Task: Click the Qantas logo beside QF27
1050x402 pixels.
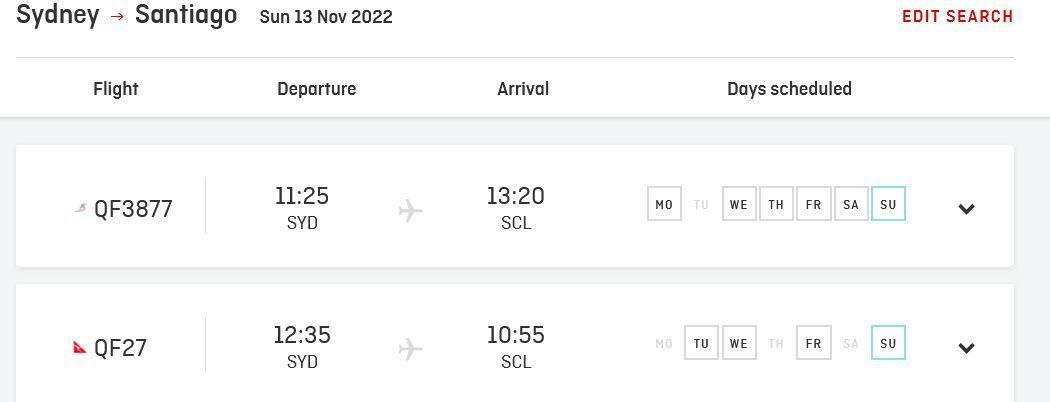Action: [x=80, y=347]
